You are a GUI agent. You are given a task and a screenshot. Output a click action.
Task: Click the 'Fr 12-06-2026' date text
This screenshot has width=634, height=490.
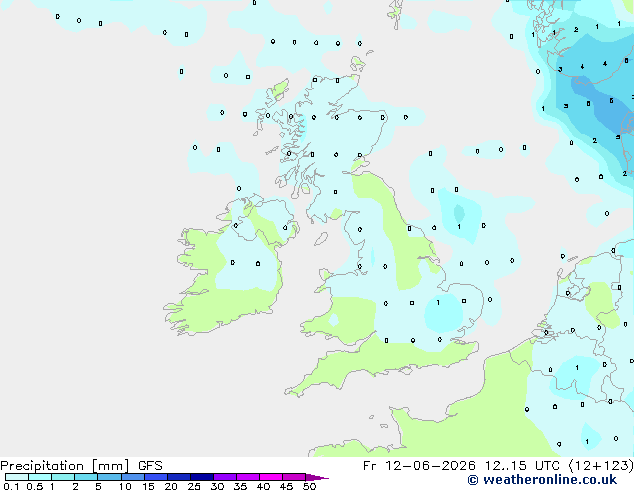click(419, 466)
